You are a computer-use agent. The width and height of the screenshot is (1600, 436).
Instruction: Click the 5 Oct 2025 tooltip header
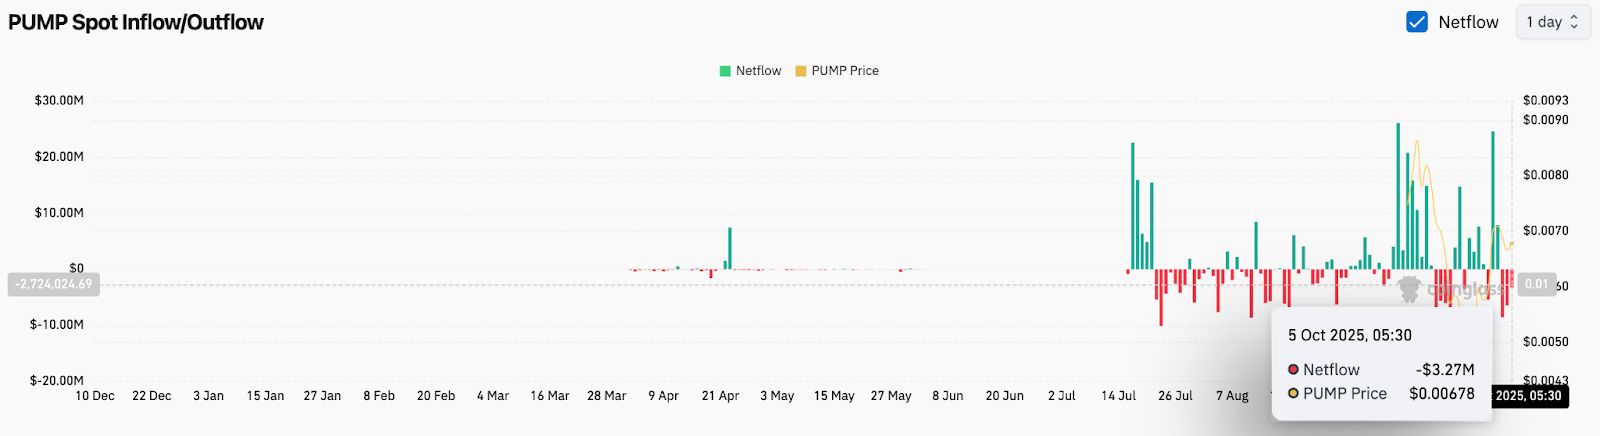pyautogui.click(x=1350, y=335)
